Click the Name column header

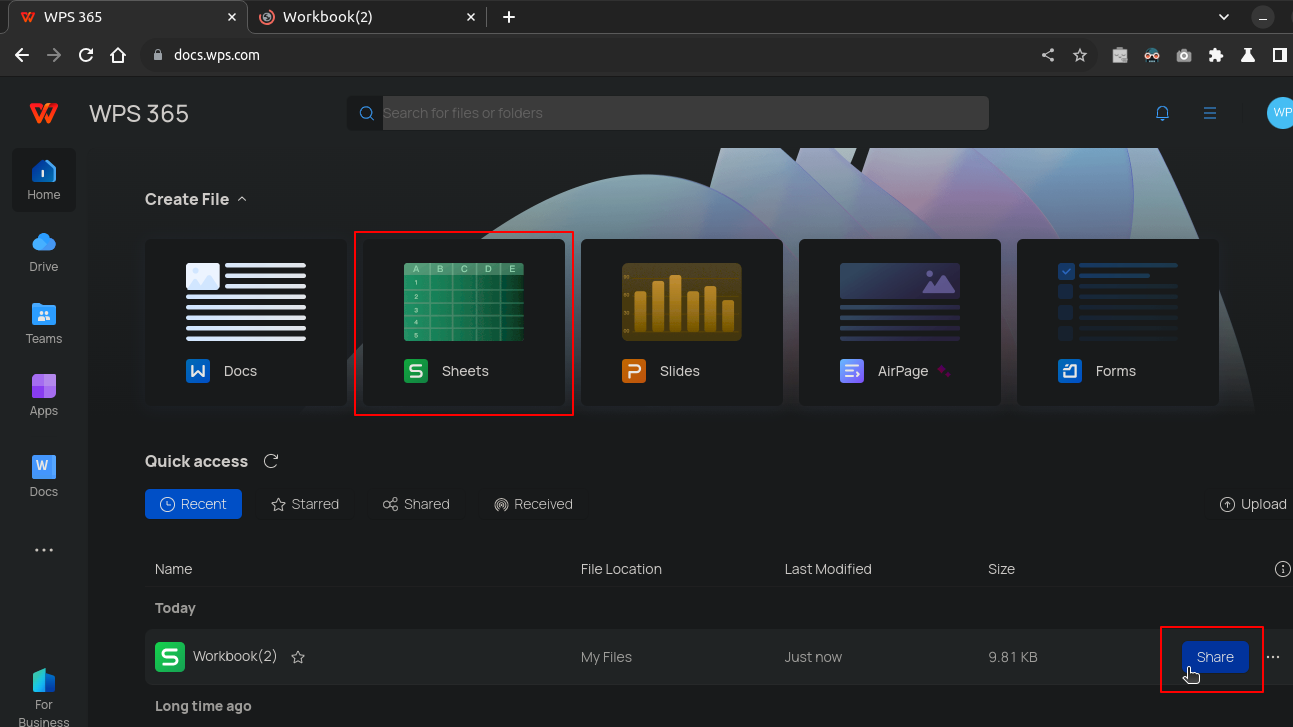(173, 569)
